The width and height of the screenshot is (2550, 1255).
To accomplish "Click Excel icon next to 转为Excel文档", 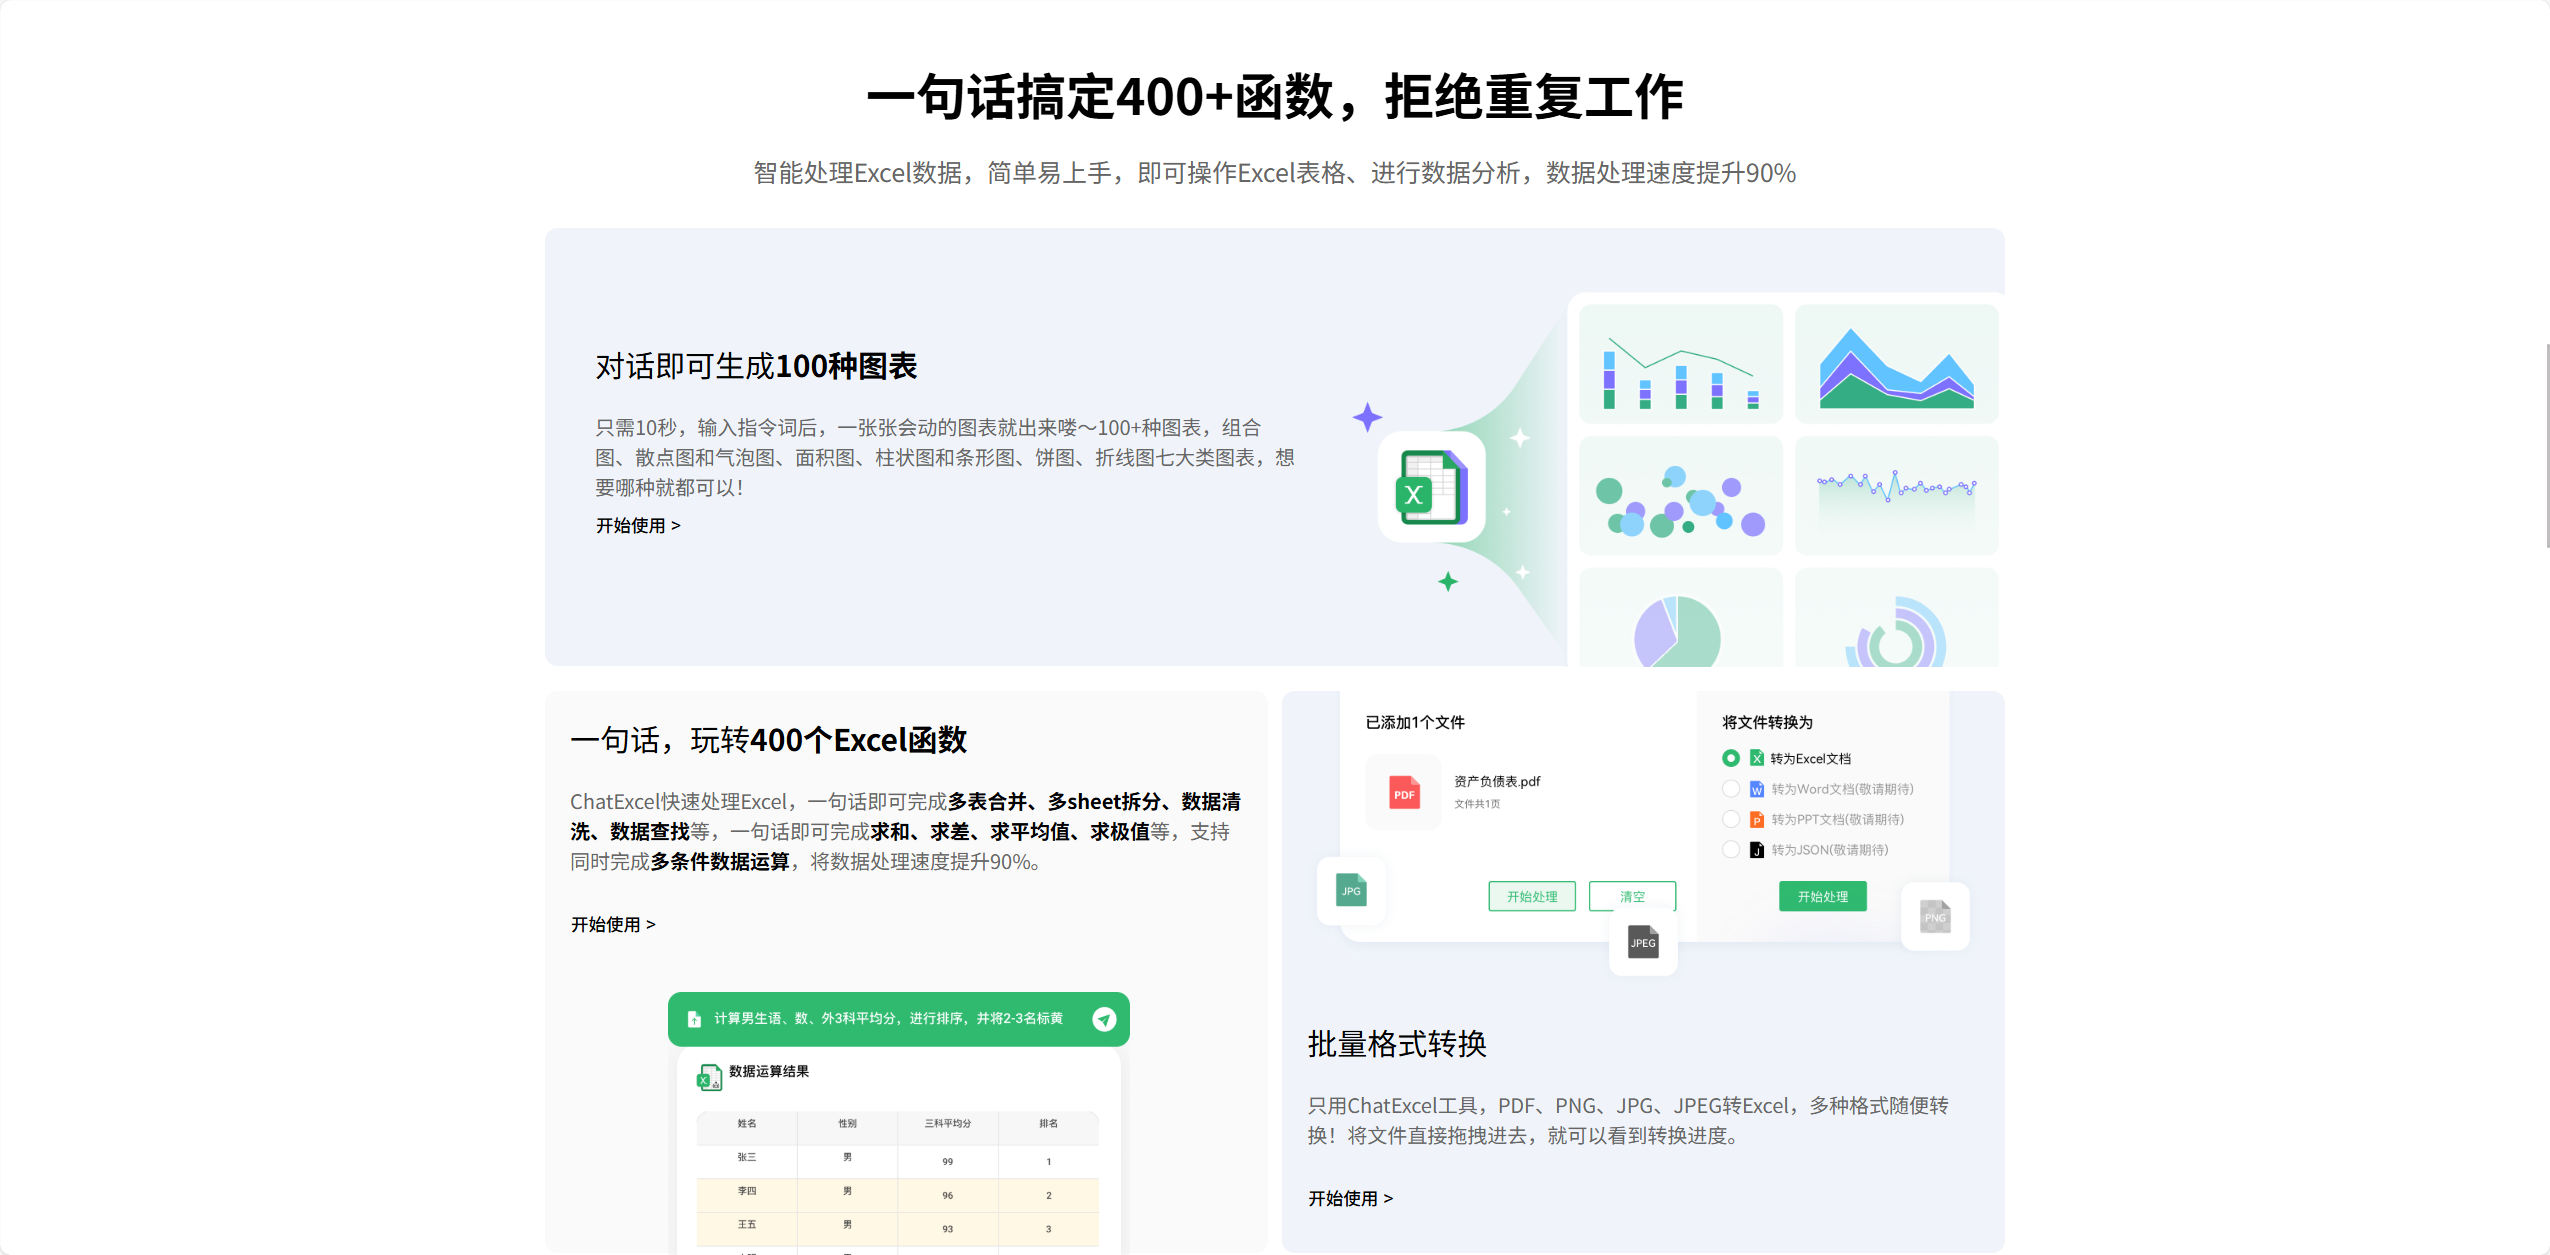I will [x=1757, y=758].
